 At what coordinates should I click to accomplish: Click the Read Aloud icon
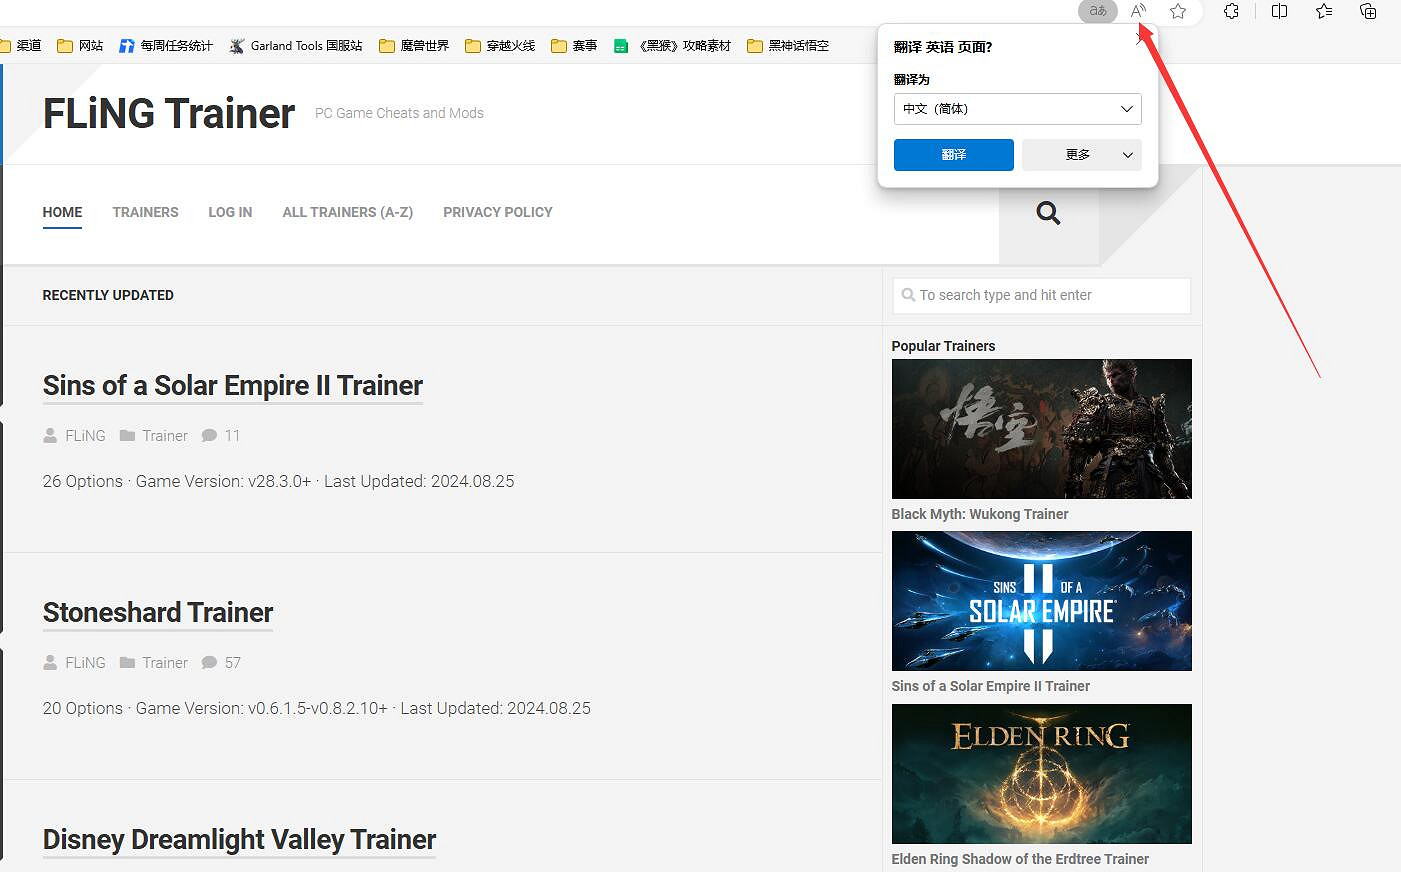click(1138, 11)
